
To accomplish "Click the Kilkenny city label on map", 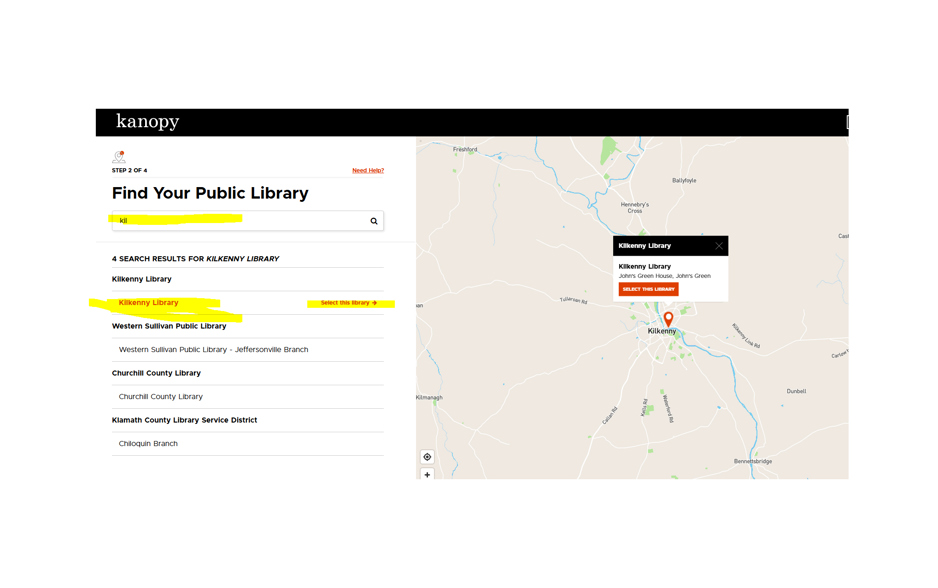I will pyautogui.click(x=661, y=331).
